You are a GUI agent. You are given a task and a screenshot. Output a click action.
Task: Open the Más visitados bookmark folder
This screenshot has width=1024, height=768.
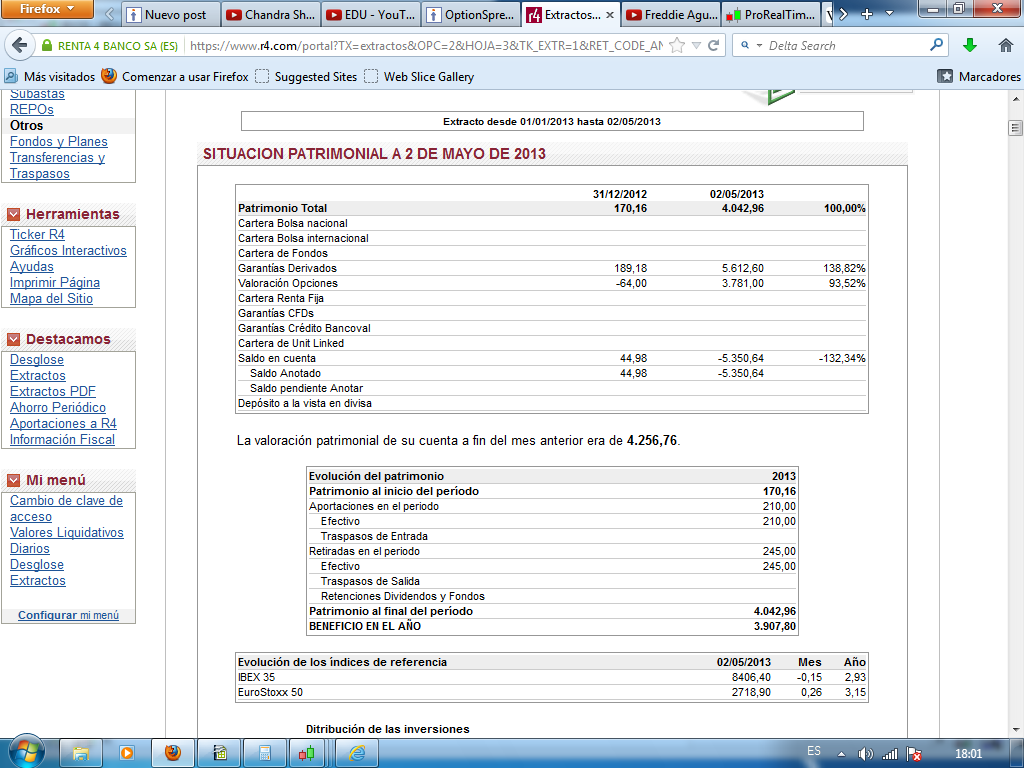point(50,76)
